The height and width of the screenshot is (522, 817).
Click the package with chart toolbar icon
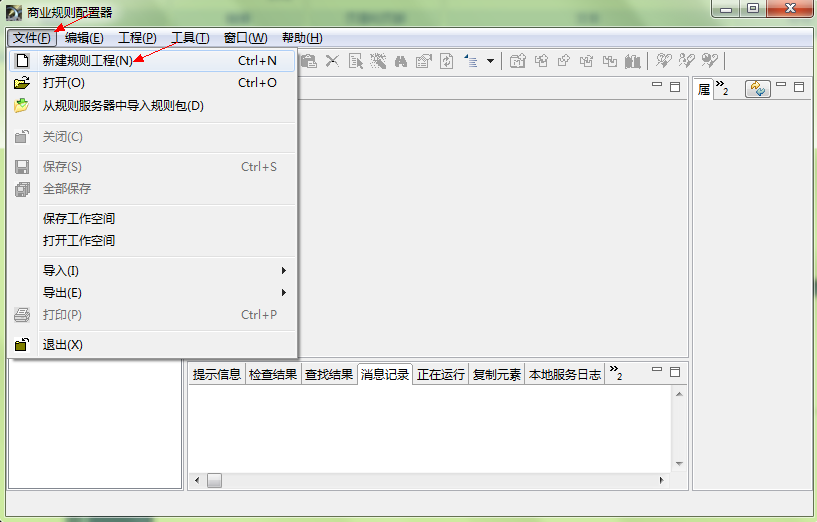point(517,61)
